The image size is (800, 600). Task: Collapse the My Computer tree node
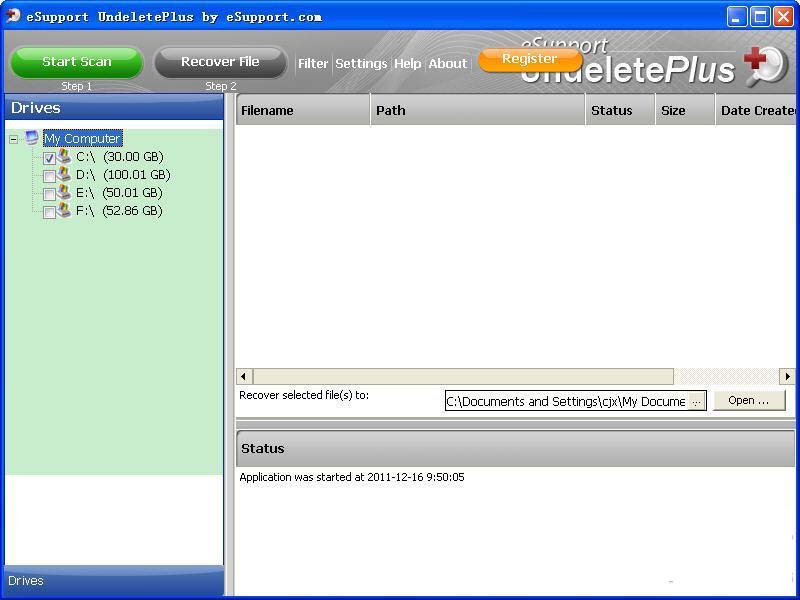[14, 139]
